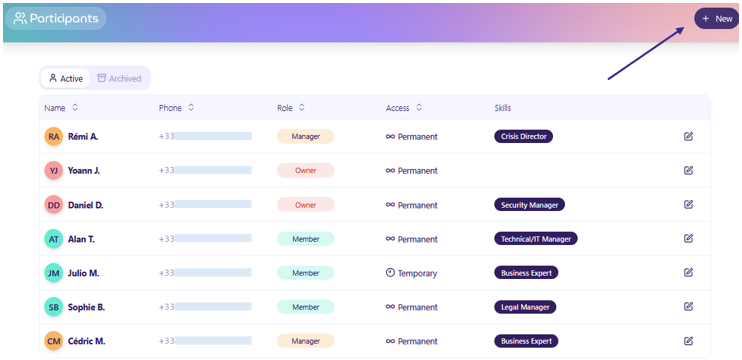Viewport: 742px width, 360px height.
Task: Click the DD avatar for Daniel D.
Action: coord(53,205)
